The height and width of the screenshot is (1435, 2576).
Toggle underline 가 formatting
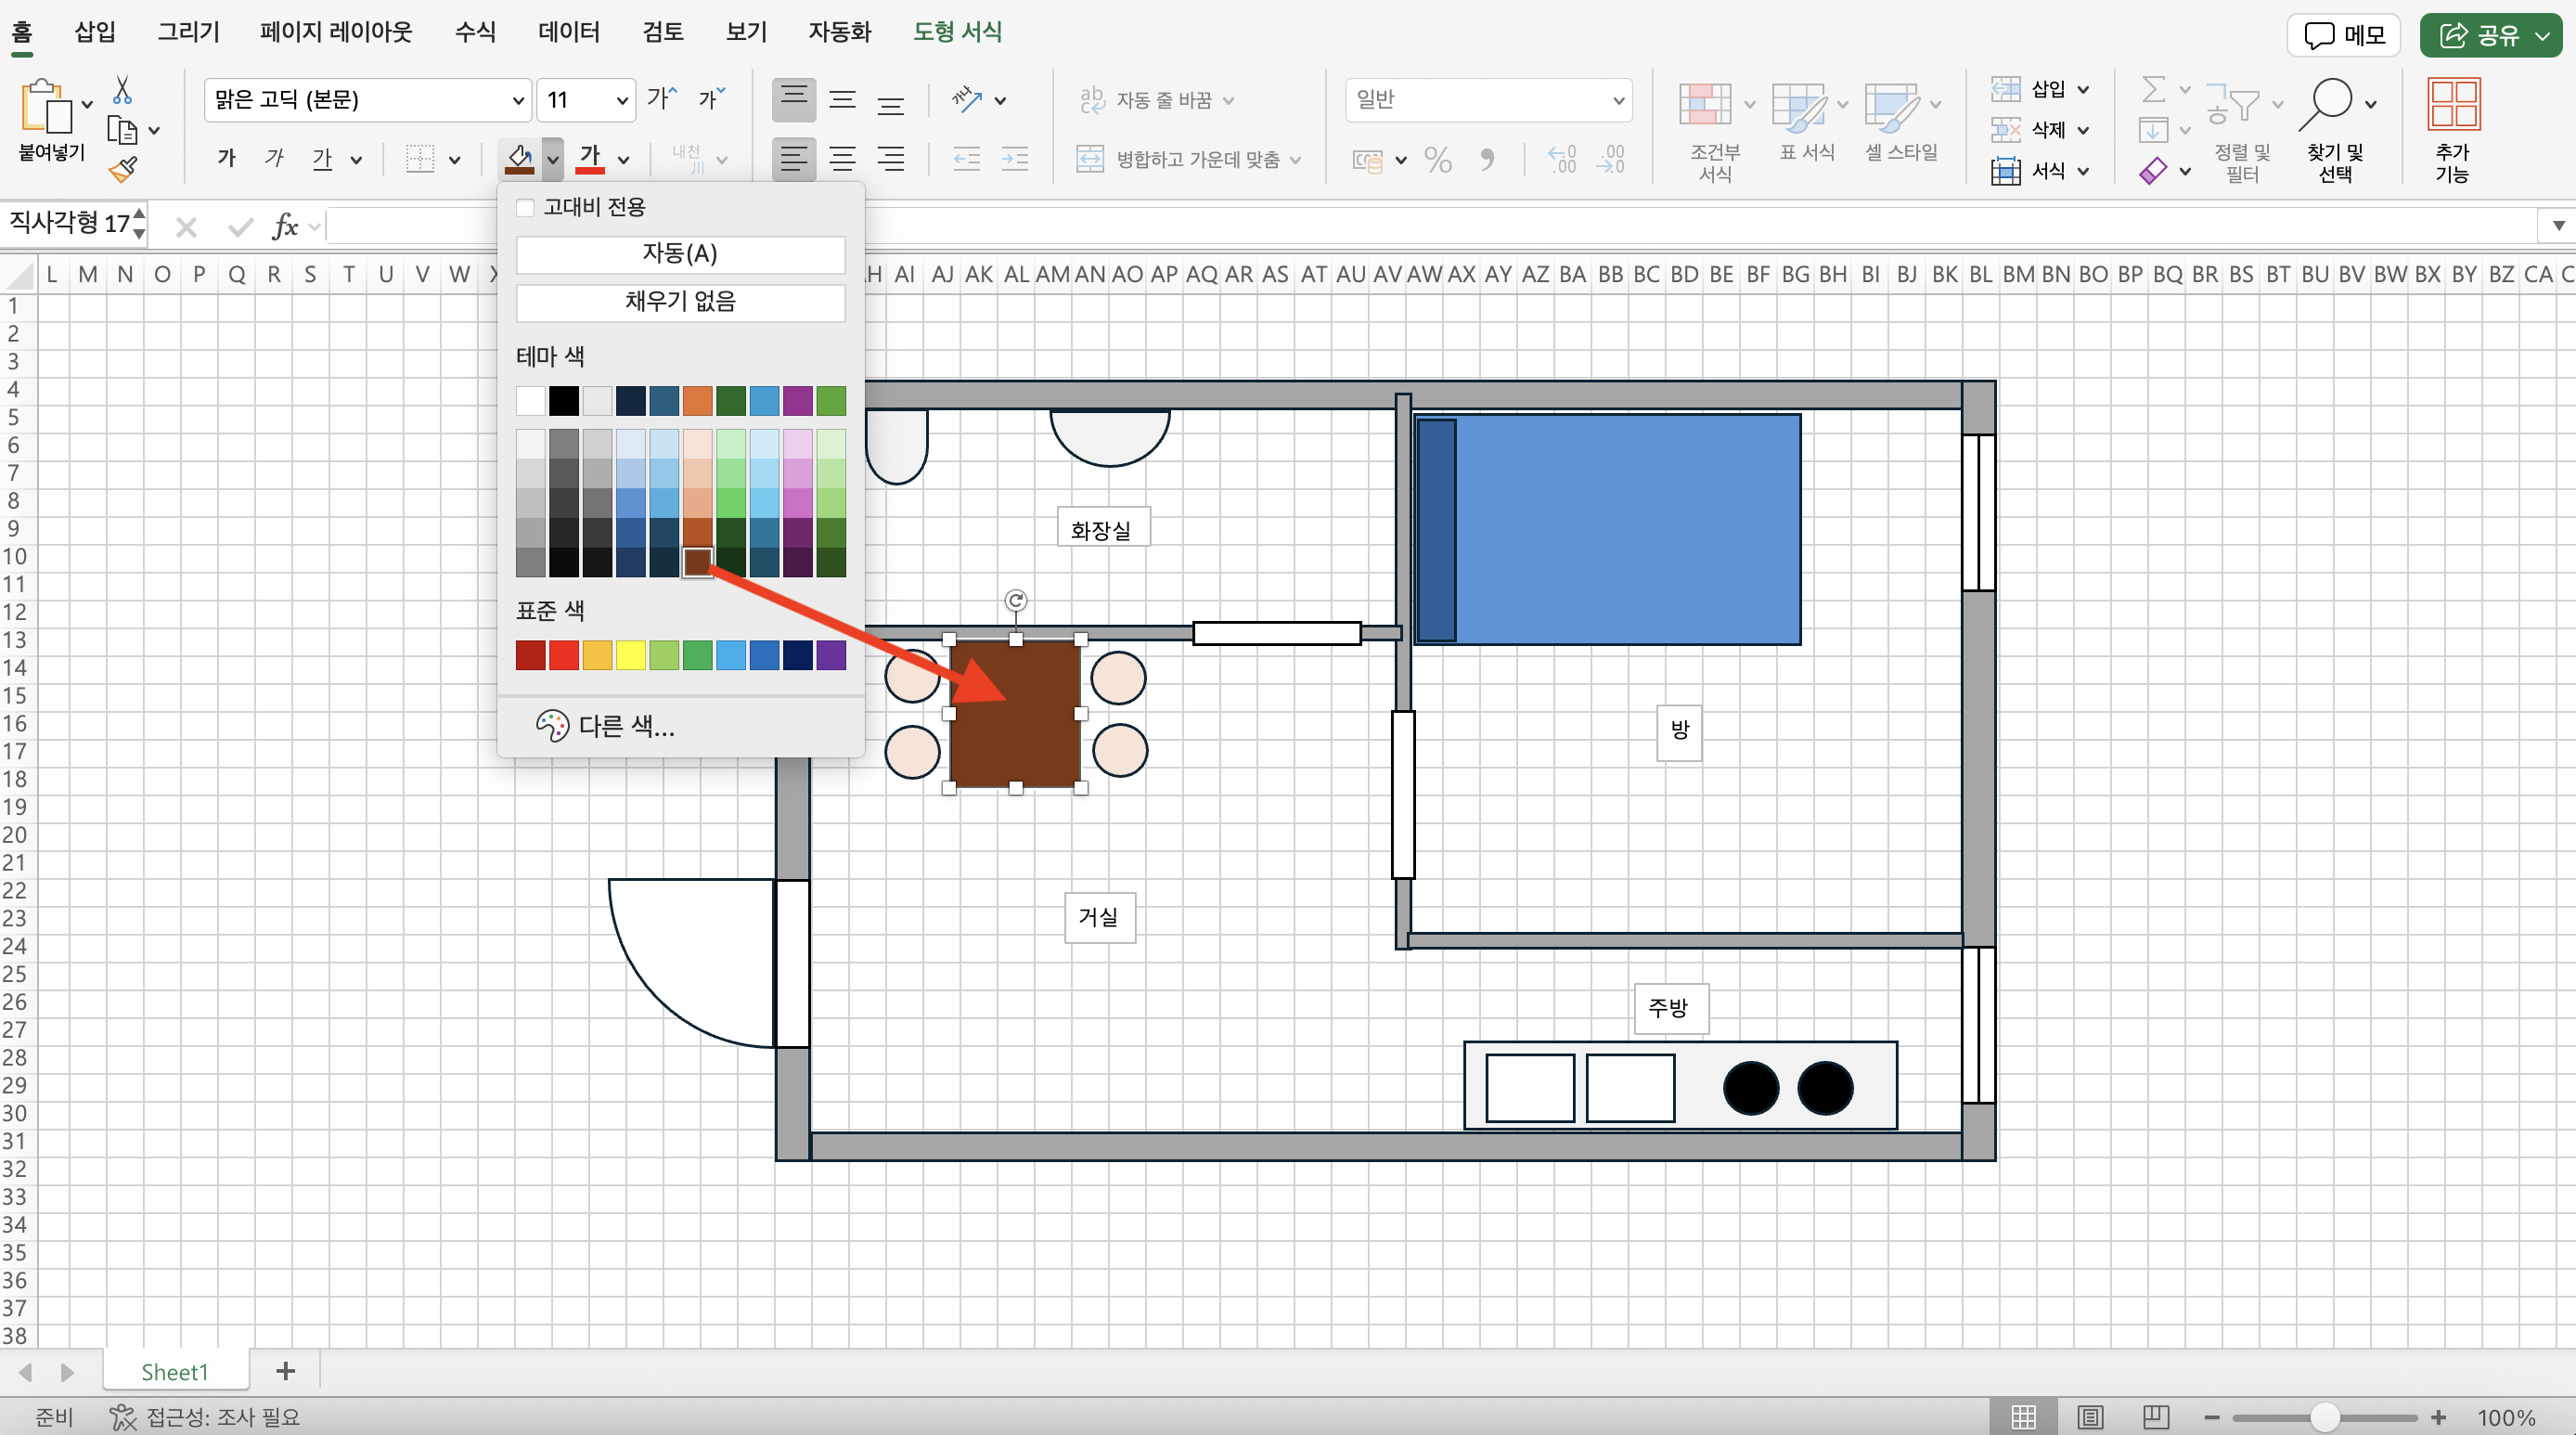(x=321, y=158)
